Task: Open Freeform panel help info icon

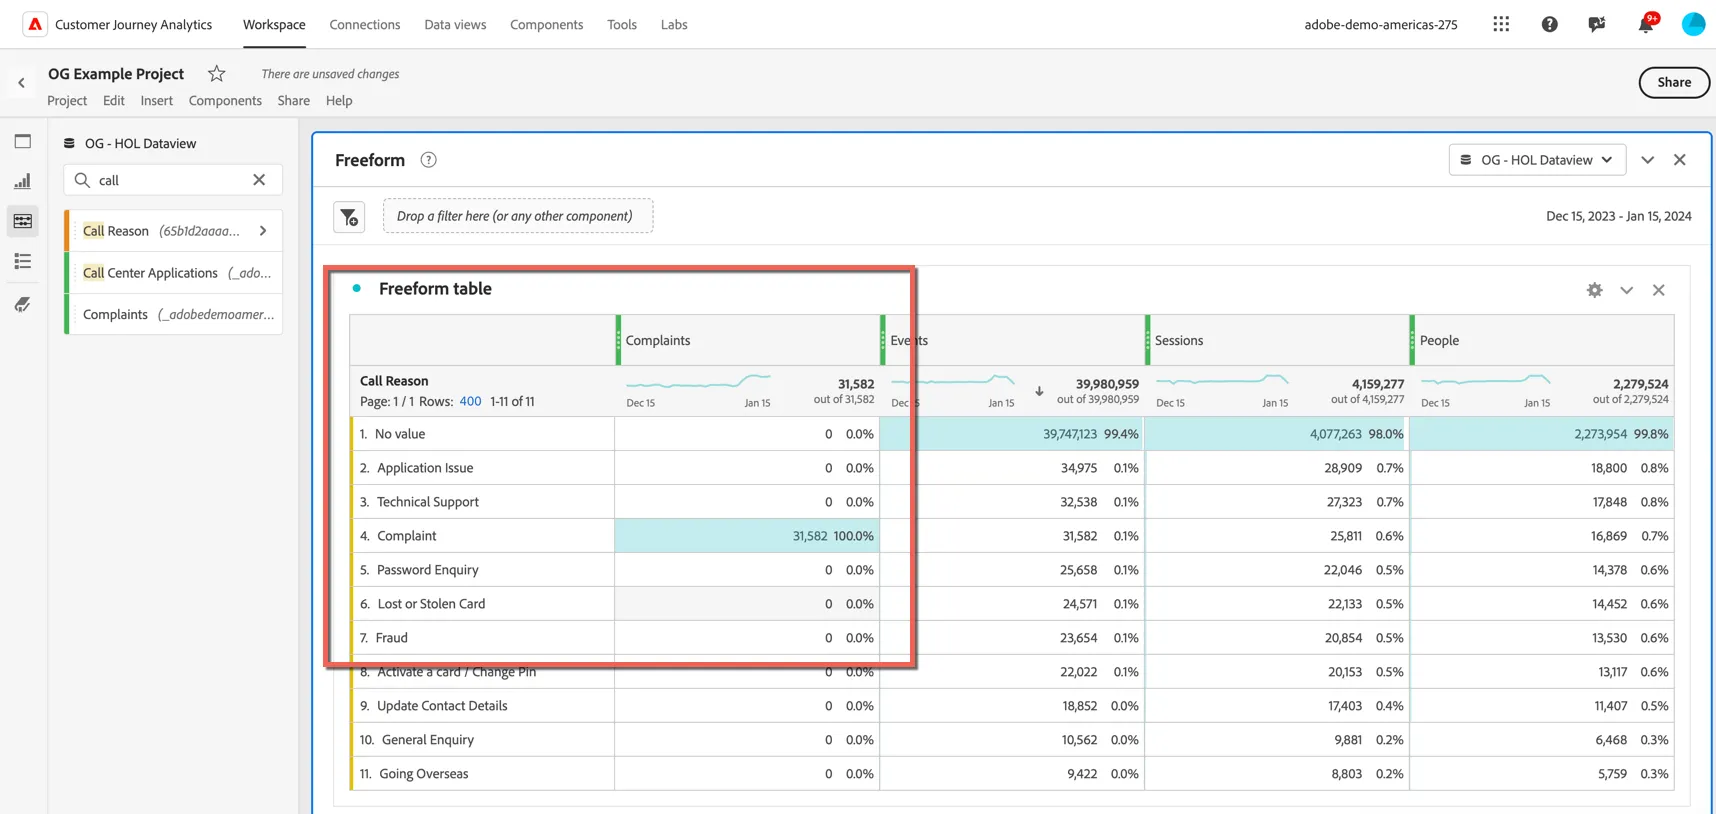Action: 429,160
